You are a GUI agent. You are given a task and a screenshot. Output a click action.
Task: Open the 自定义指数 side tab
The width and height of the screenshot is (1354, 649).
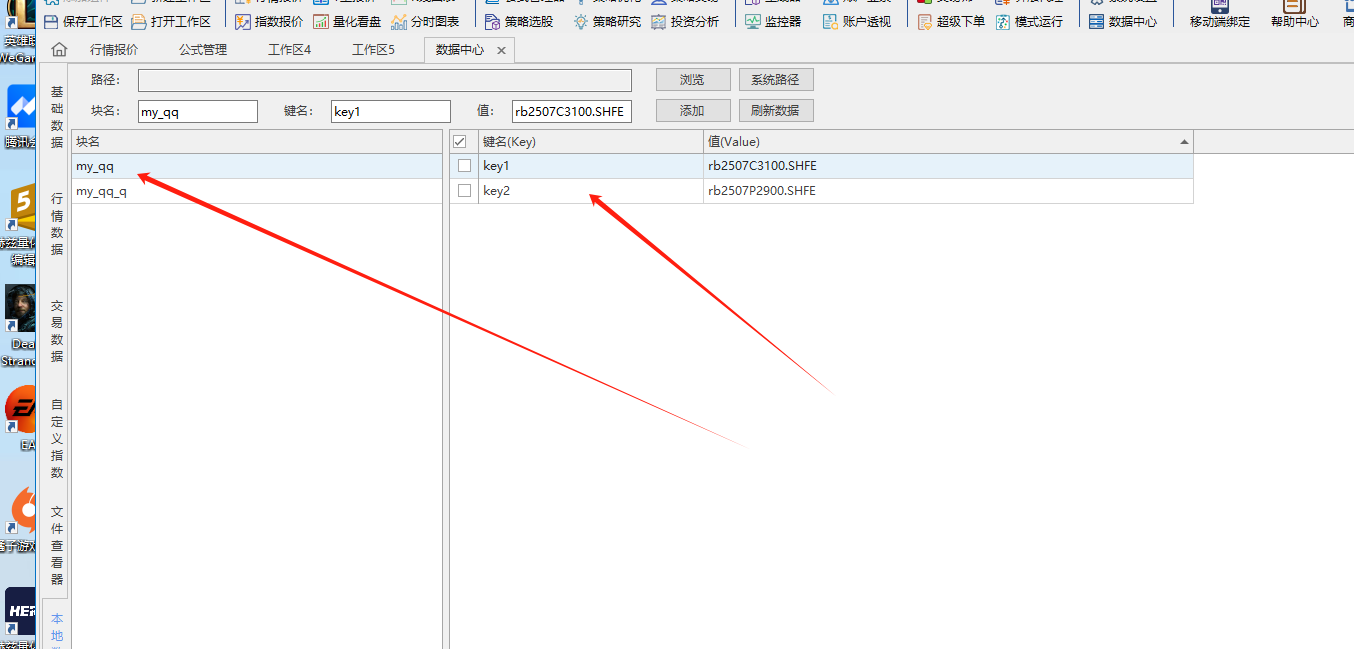click(x=57, y=438)
